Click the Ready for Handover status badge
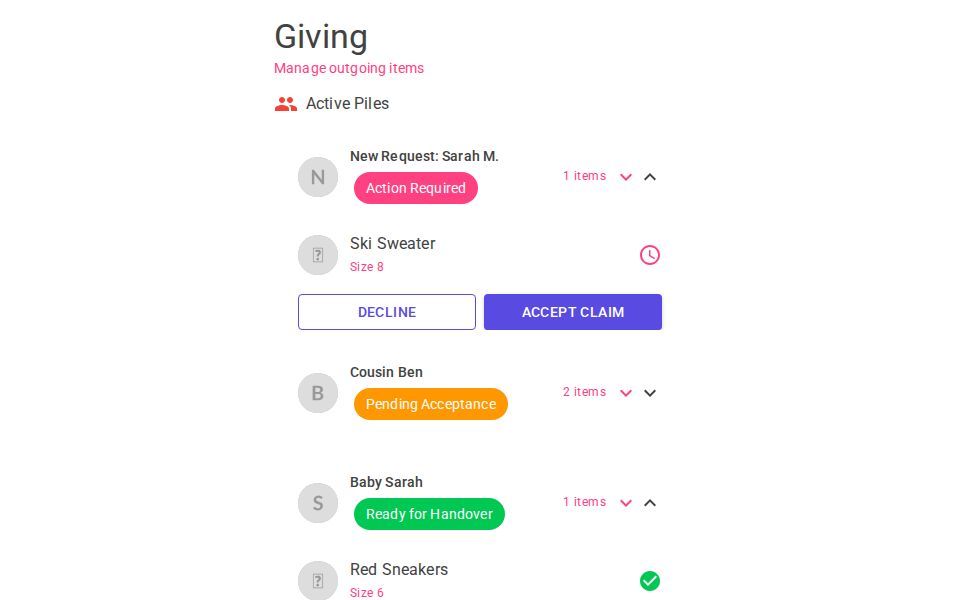The height and width of the screenshot is (600, 960). 429,514
